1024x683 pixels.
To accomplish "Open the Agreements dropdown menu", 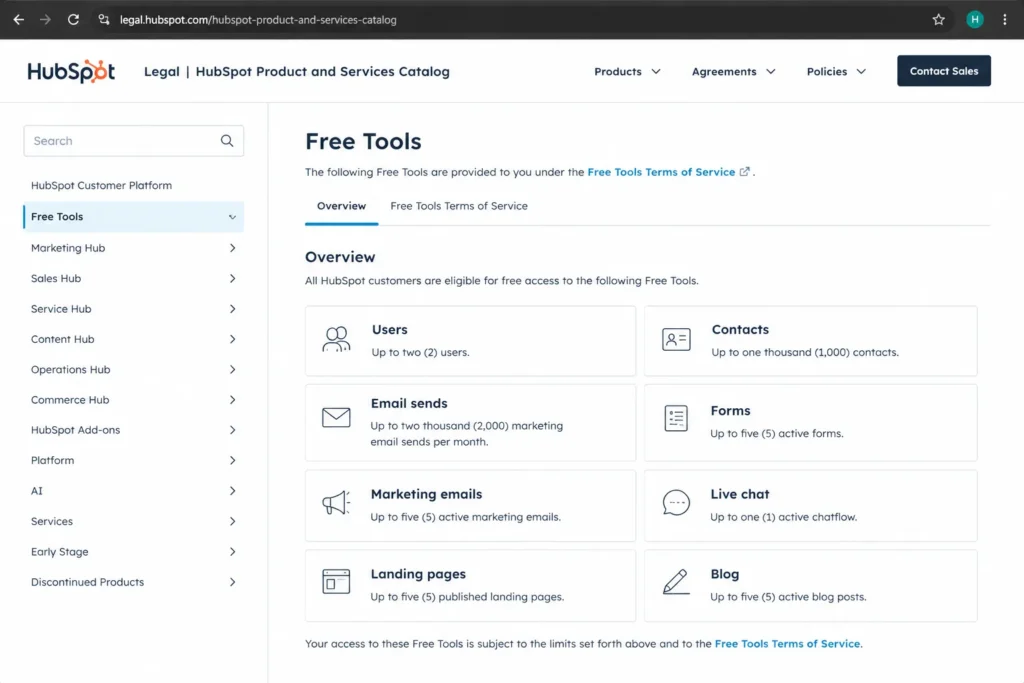I will [733, 71].
